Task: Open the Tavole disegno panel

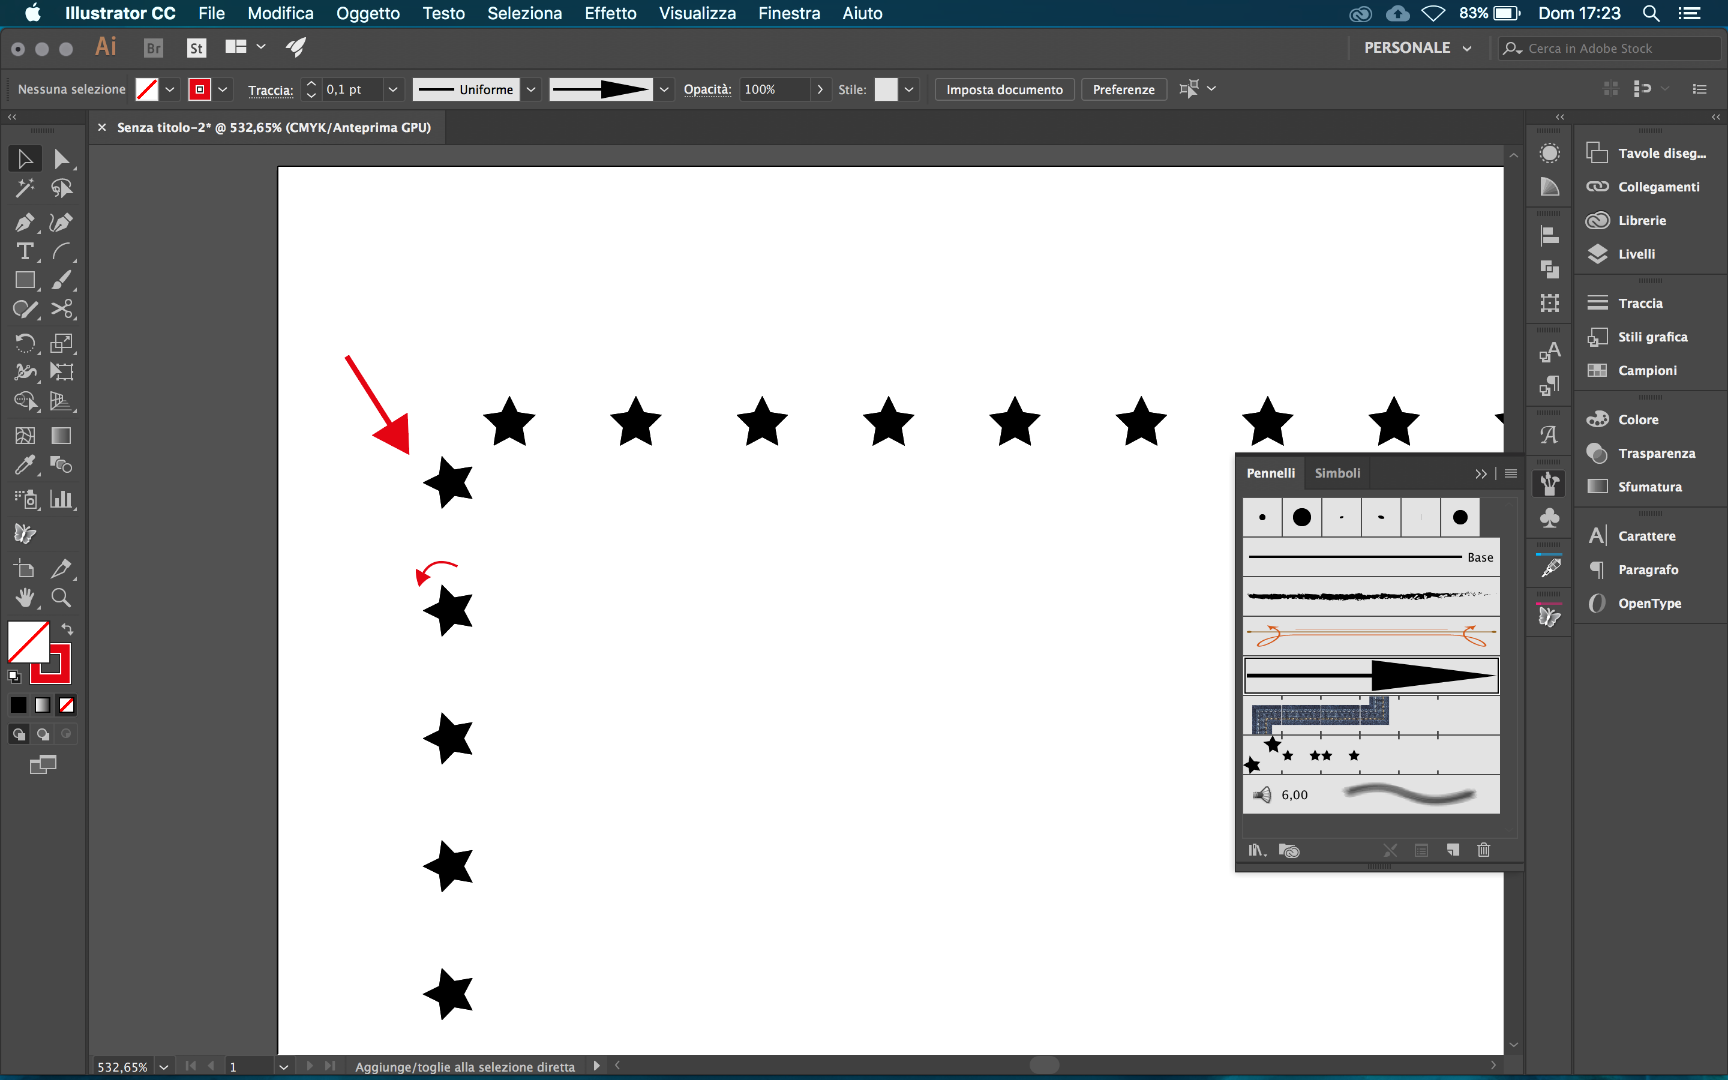Action: [x=1661, y=153]
